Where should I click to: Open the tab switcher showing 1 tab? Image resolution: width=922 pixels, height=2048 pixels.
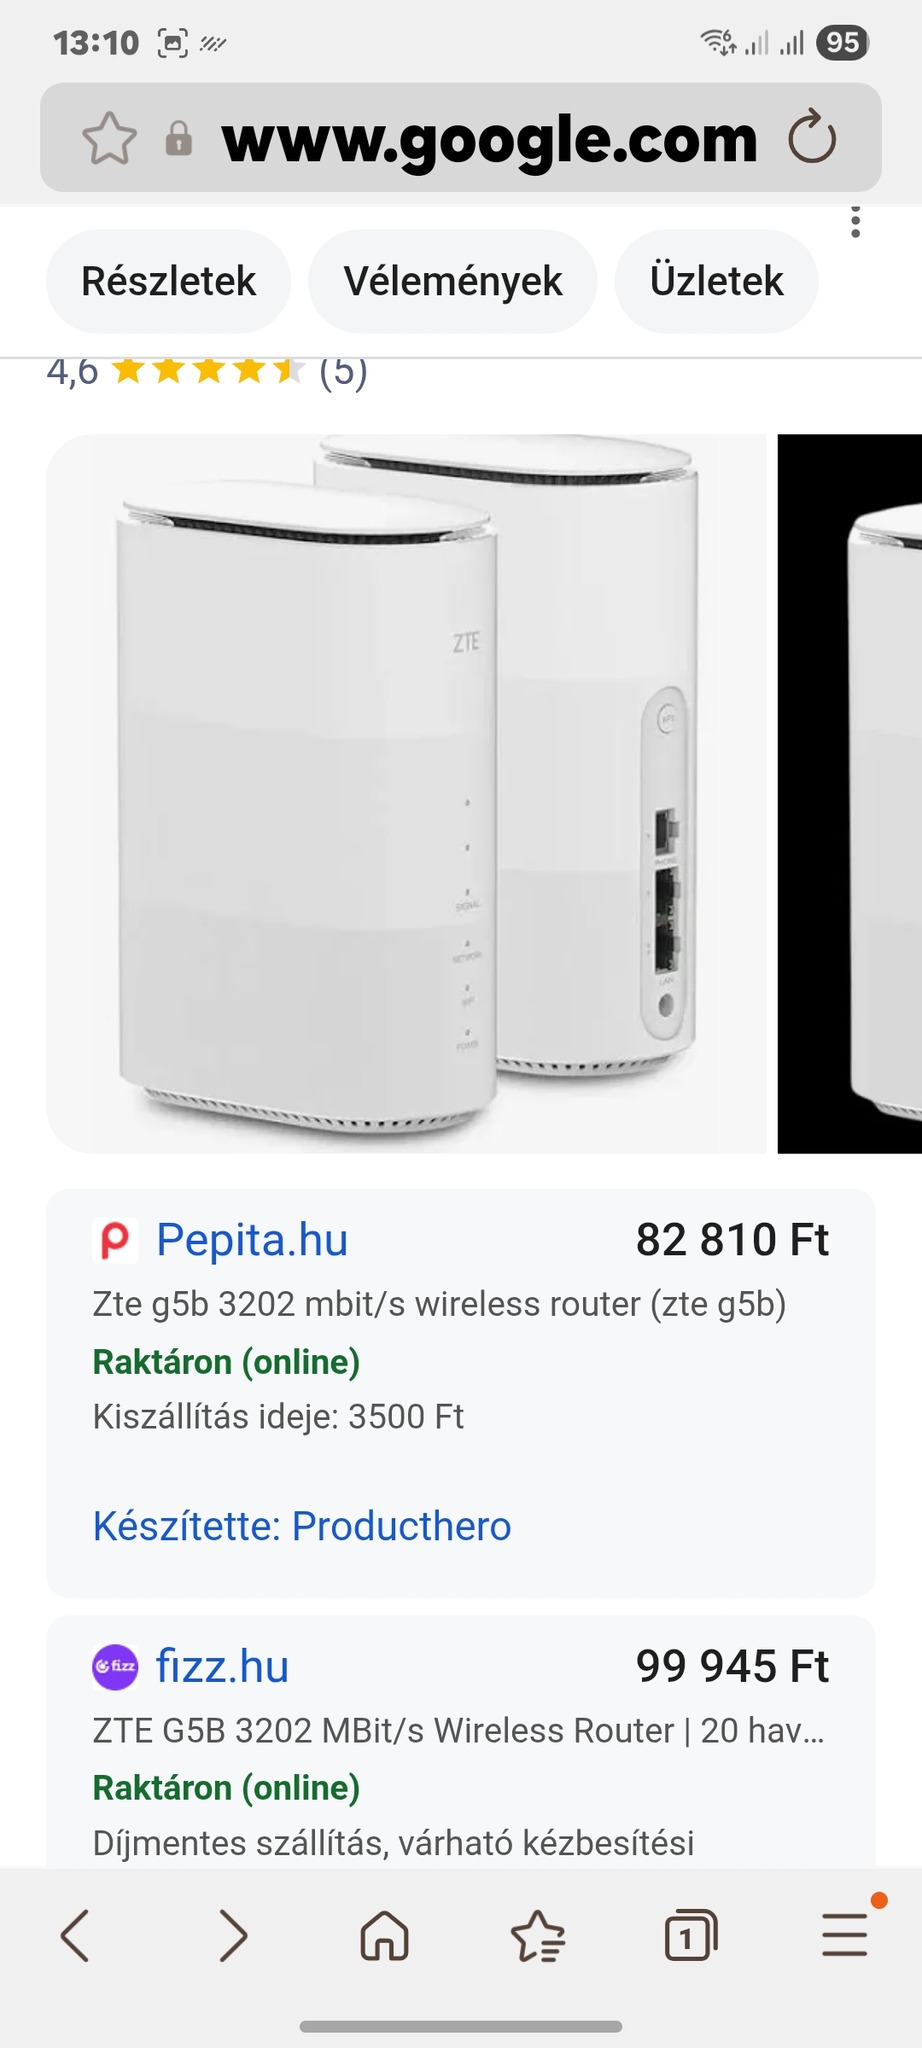(690, 1936)
